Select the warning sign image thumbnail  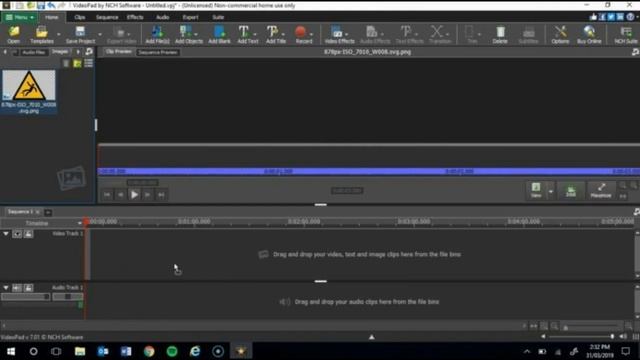[29, 85]
